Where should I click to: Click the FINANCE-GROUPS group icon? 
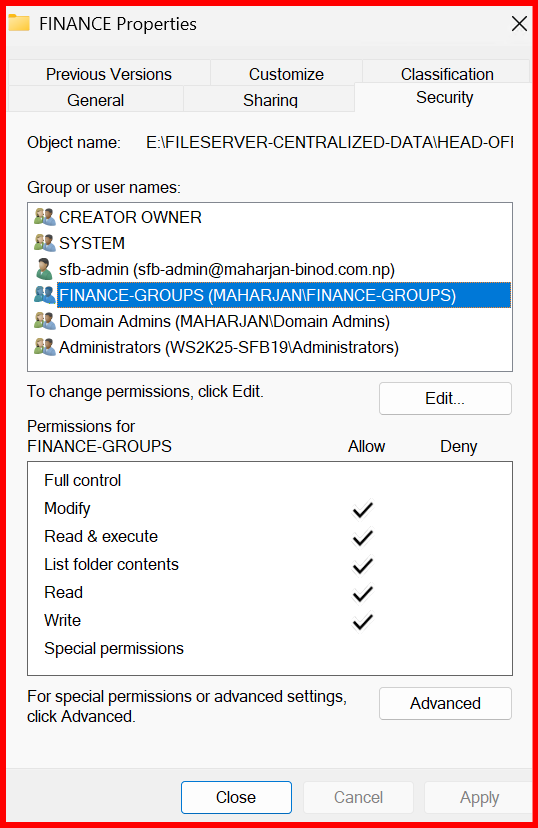(44, 295)
